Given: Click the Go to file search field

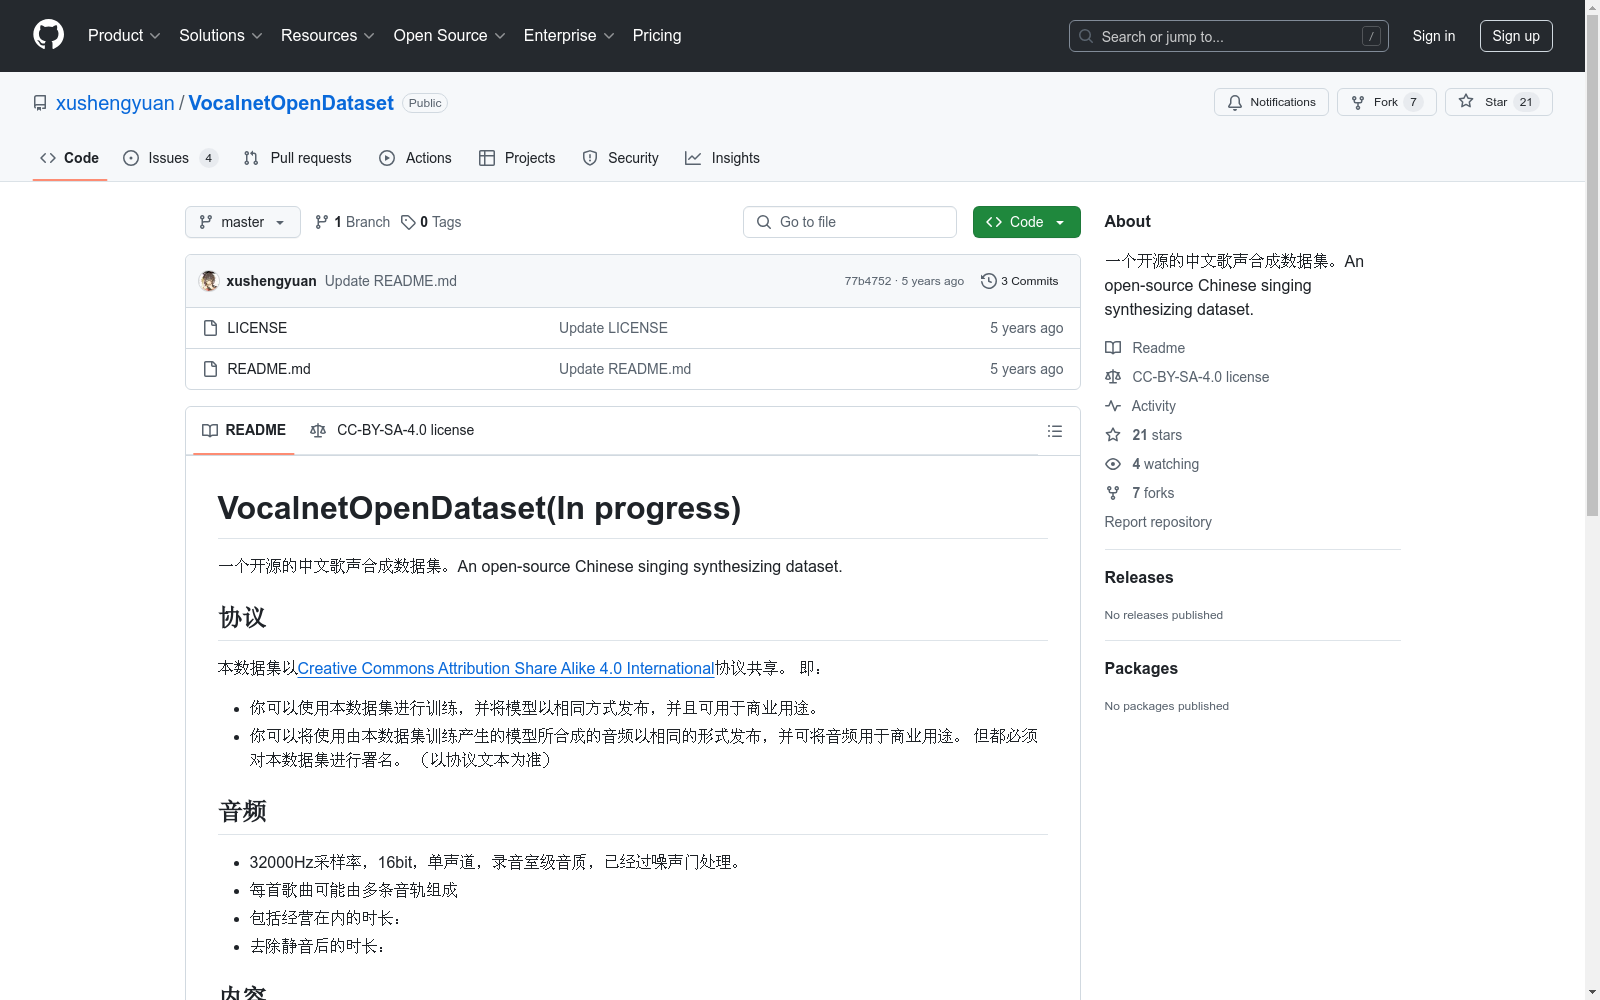Looking at the screenshot, I should click(850, 222).
